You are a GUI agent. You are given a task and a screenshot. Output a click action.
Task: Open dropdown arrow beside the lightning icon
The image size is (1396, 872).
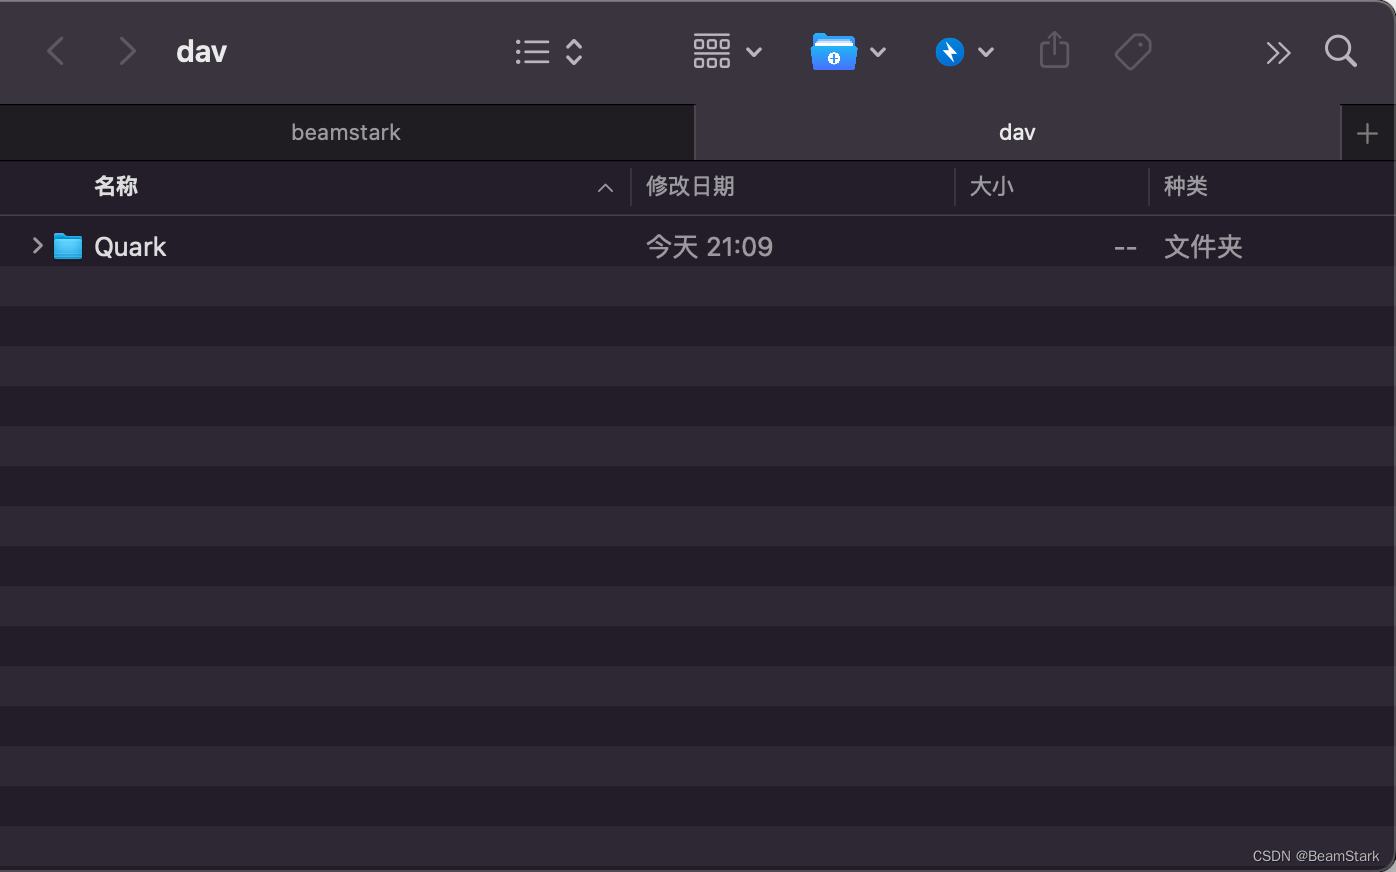986,52
